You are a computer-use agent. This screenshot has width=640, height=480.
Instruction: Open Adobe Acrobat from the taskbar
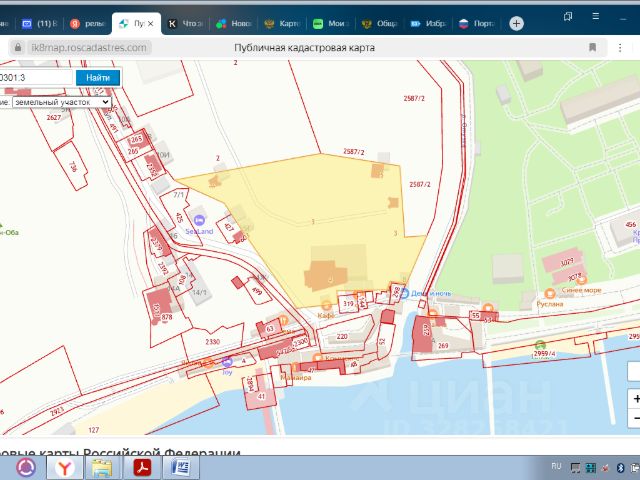[x=142, y=466]
